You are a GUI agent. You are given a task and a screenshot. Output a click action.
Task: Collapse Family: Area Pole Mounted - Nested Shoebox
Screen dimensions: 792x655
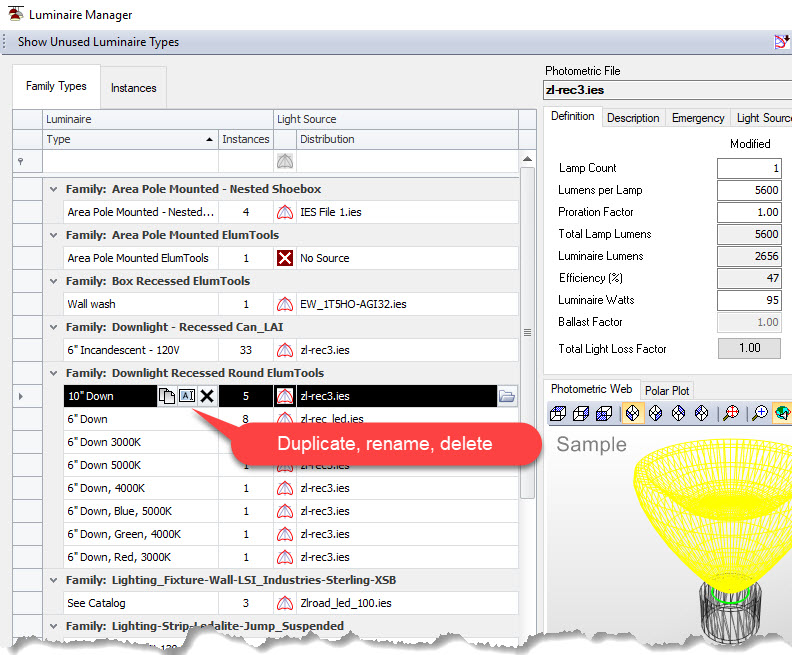(54, 189)
